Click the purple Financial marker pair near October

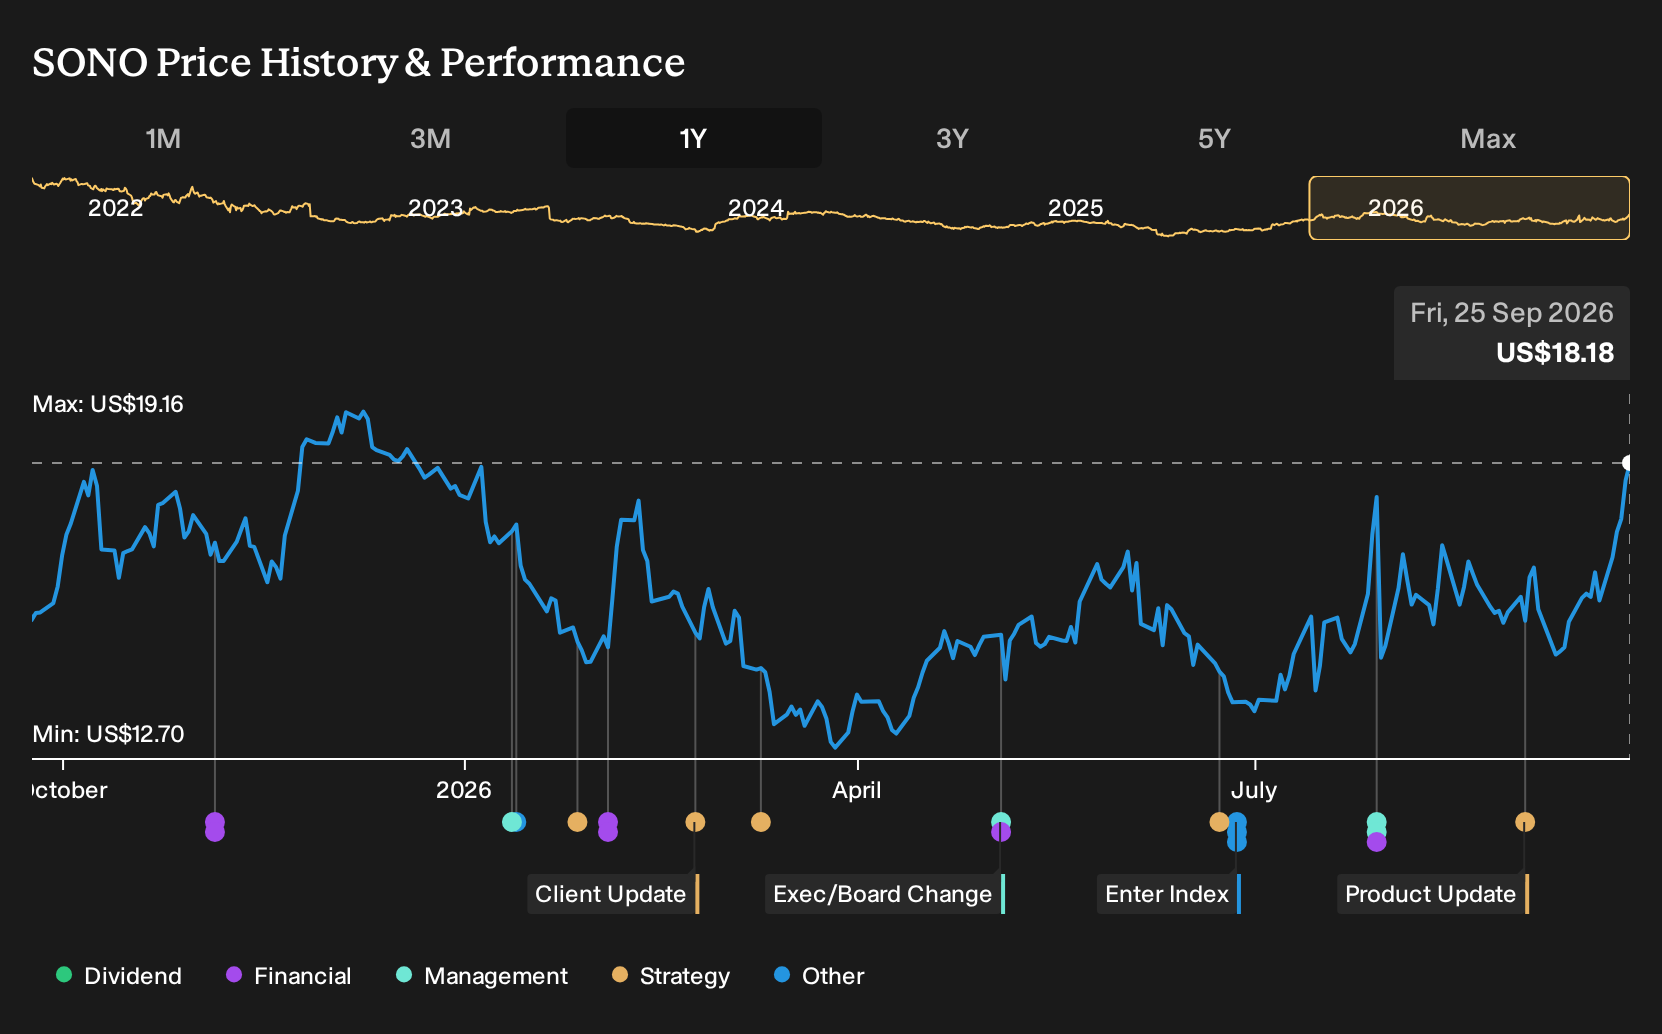point(214,827)
